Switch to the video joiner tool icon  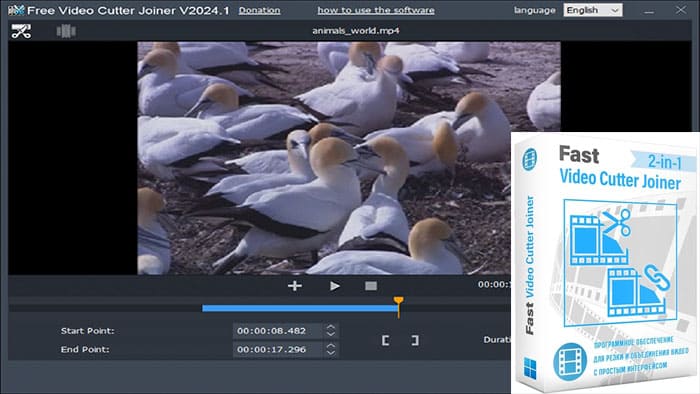[x=66, y=31]
